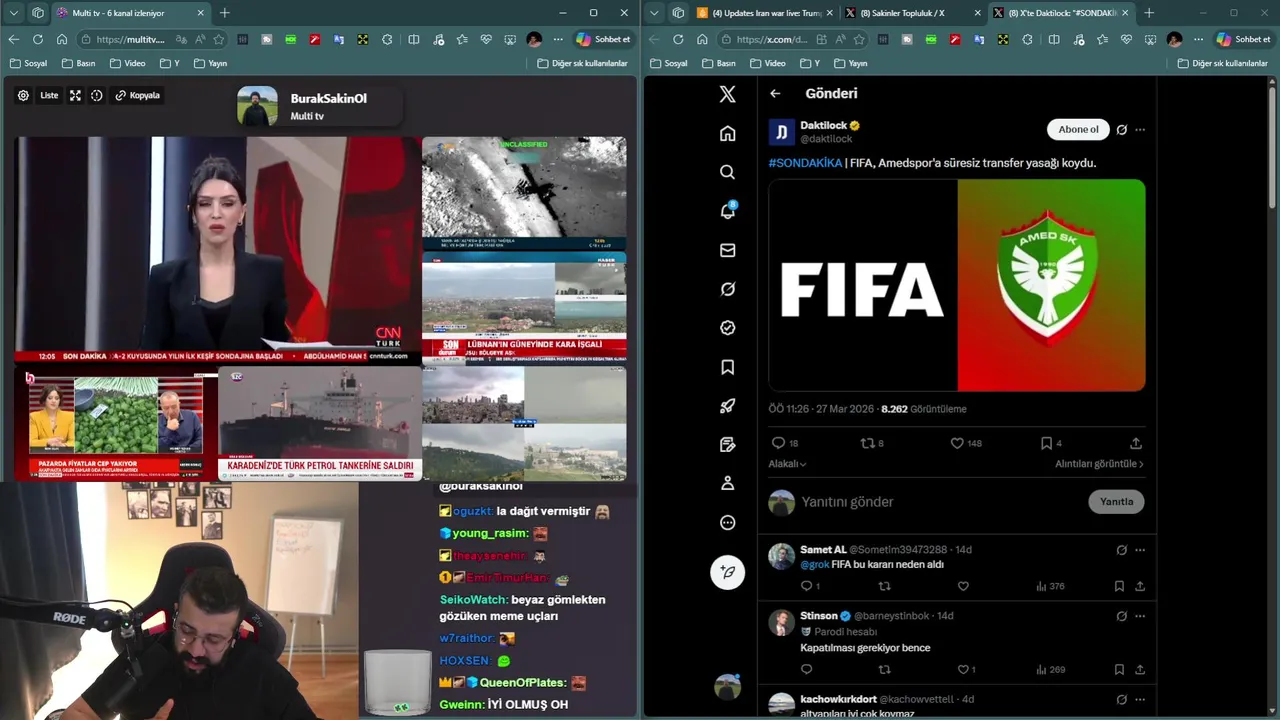Open more options on Daktilock post
The image size is (1280, 720).
coord(1140,130)
